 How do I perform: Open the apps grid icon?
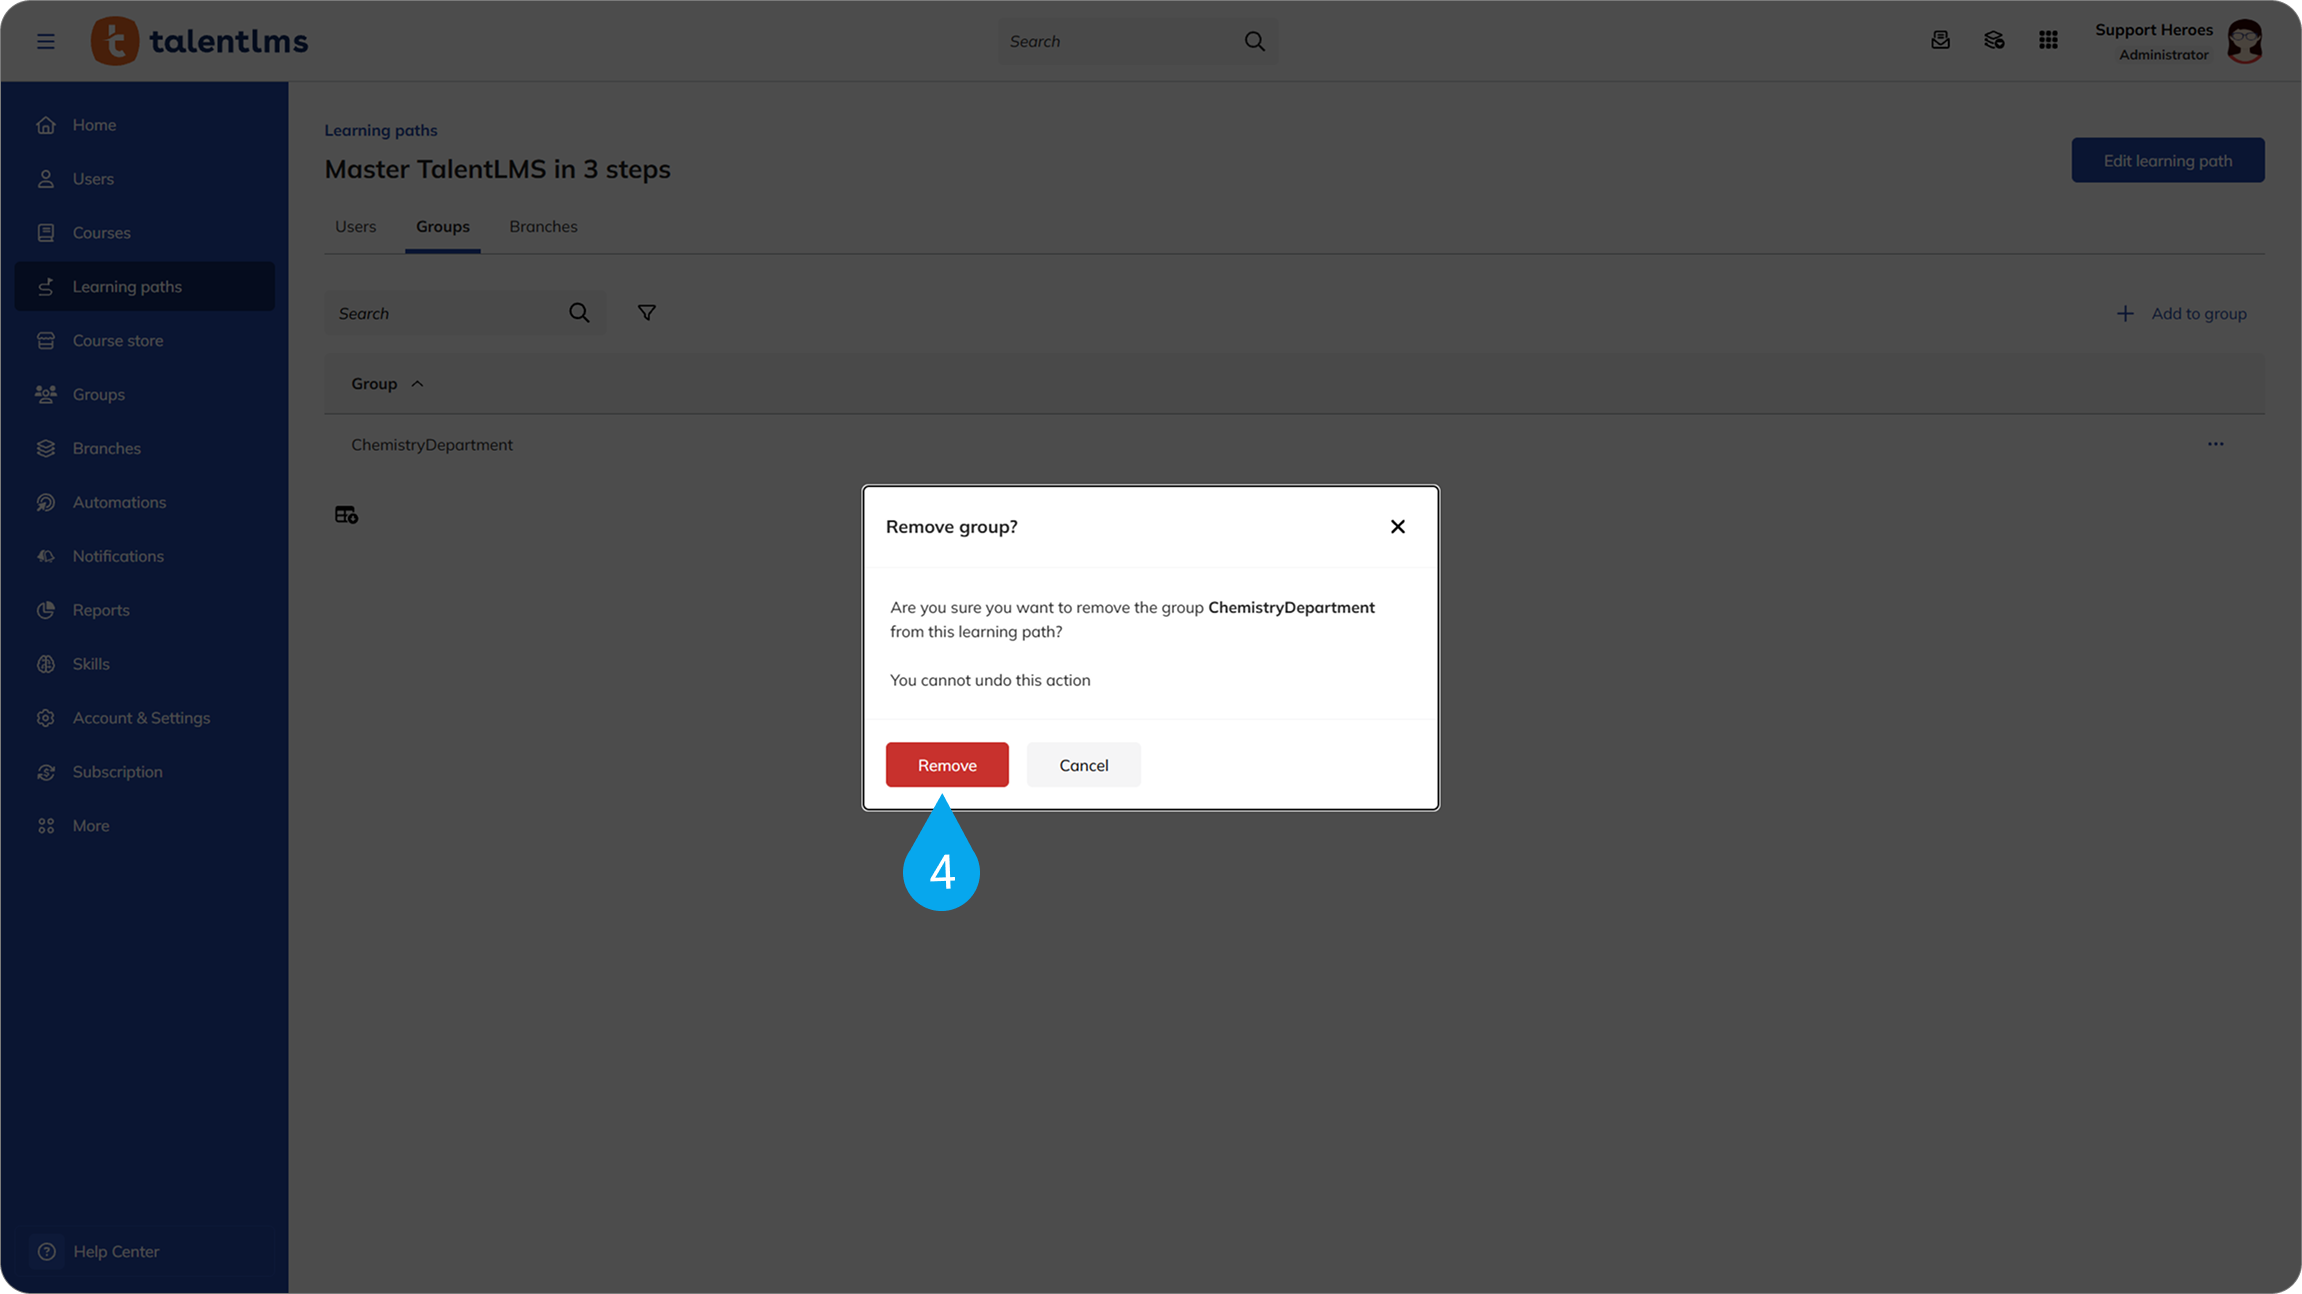[x=2048, y=40]
